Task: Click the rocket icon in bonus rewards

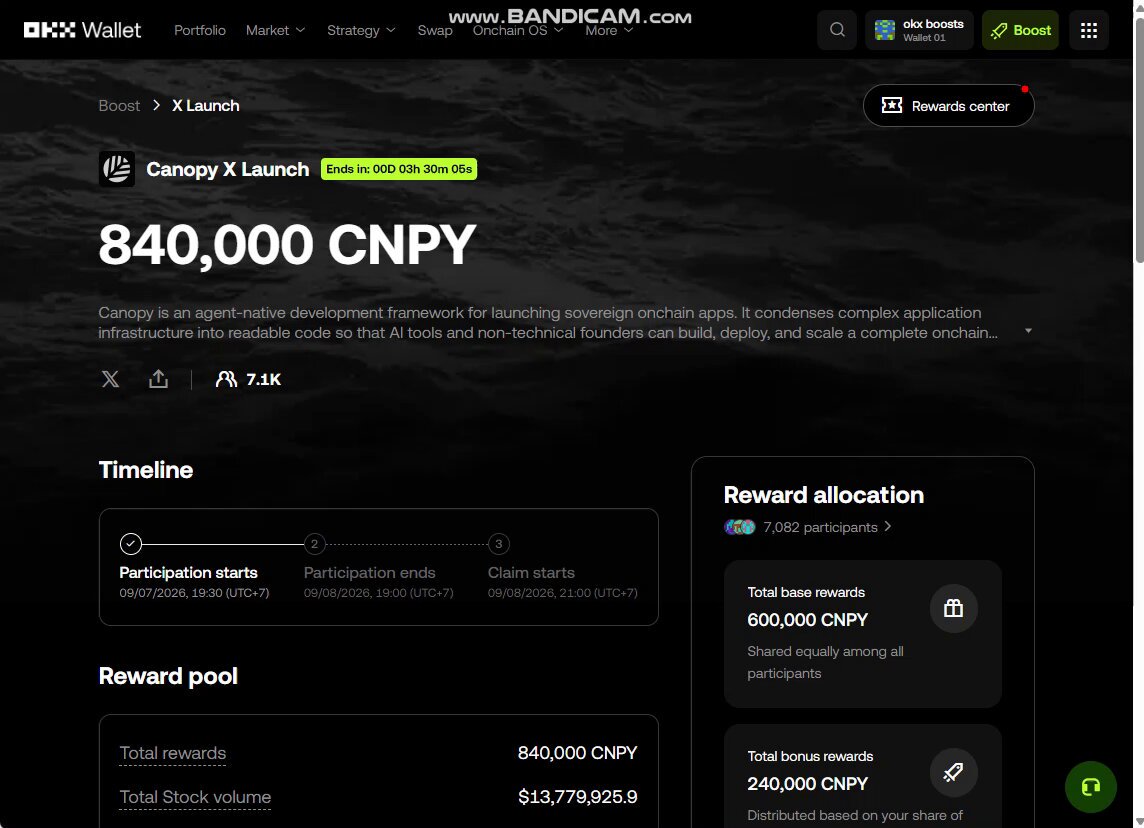Action: coord(954,773)
